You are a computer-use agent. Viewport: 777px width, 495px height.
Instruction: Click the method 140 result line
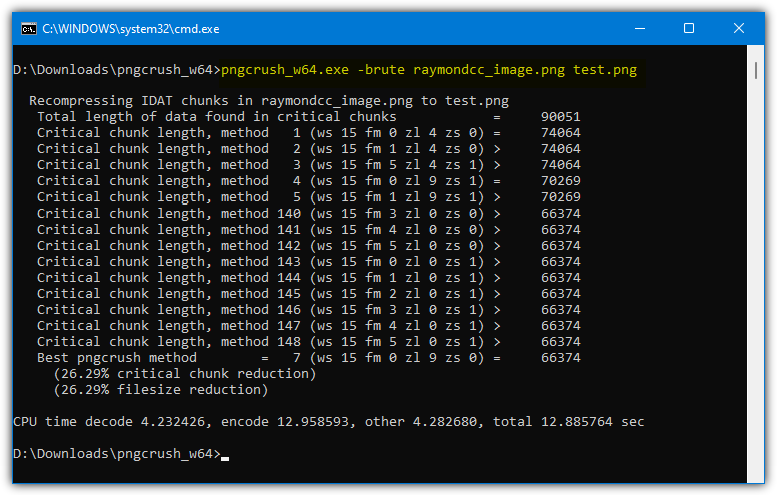coord(308,214)
